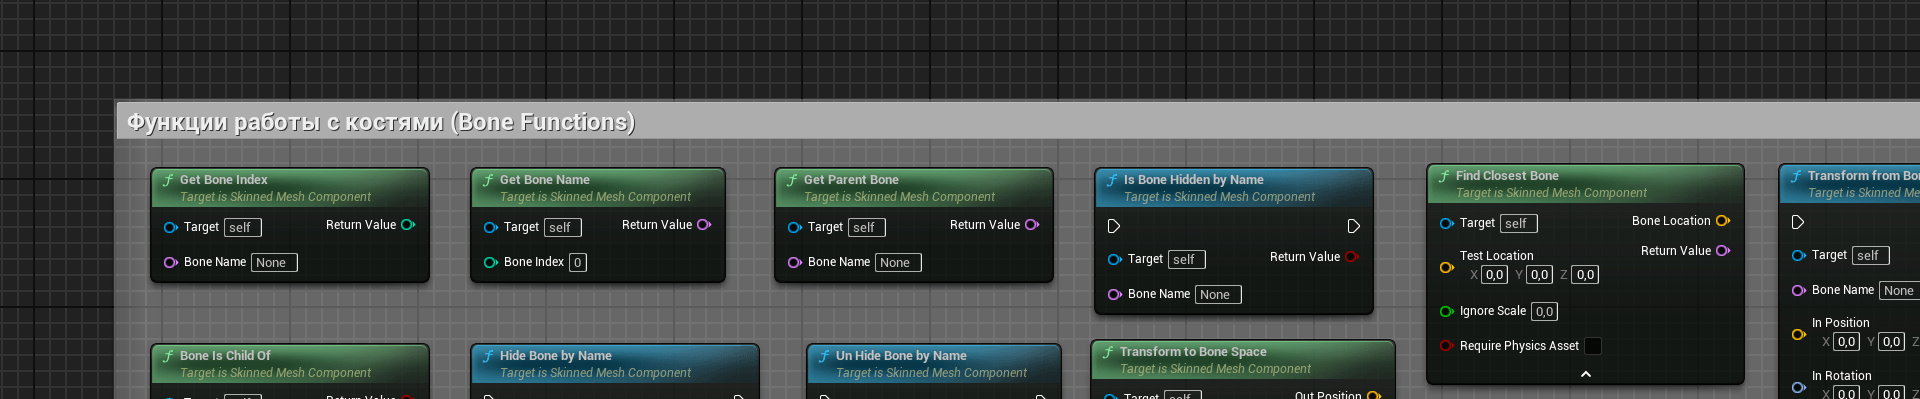Toggle Require Physics Asset checkbox
The image size is (1920, 399).
coord(1593,346)
